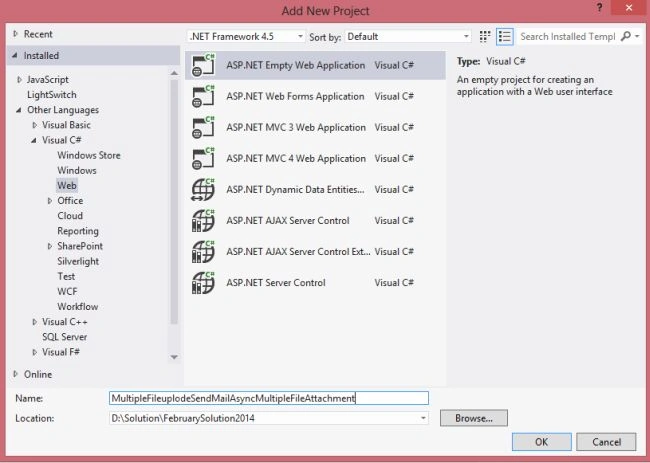Click the ASP.NET MVC 3 Web Application icon
This screenshot has height=463, width=650.
tap(203, 127)
